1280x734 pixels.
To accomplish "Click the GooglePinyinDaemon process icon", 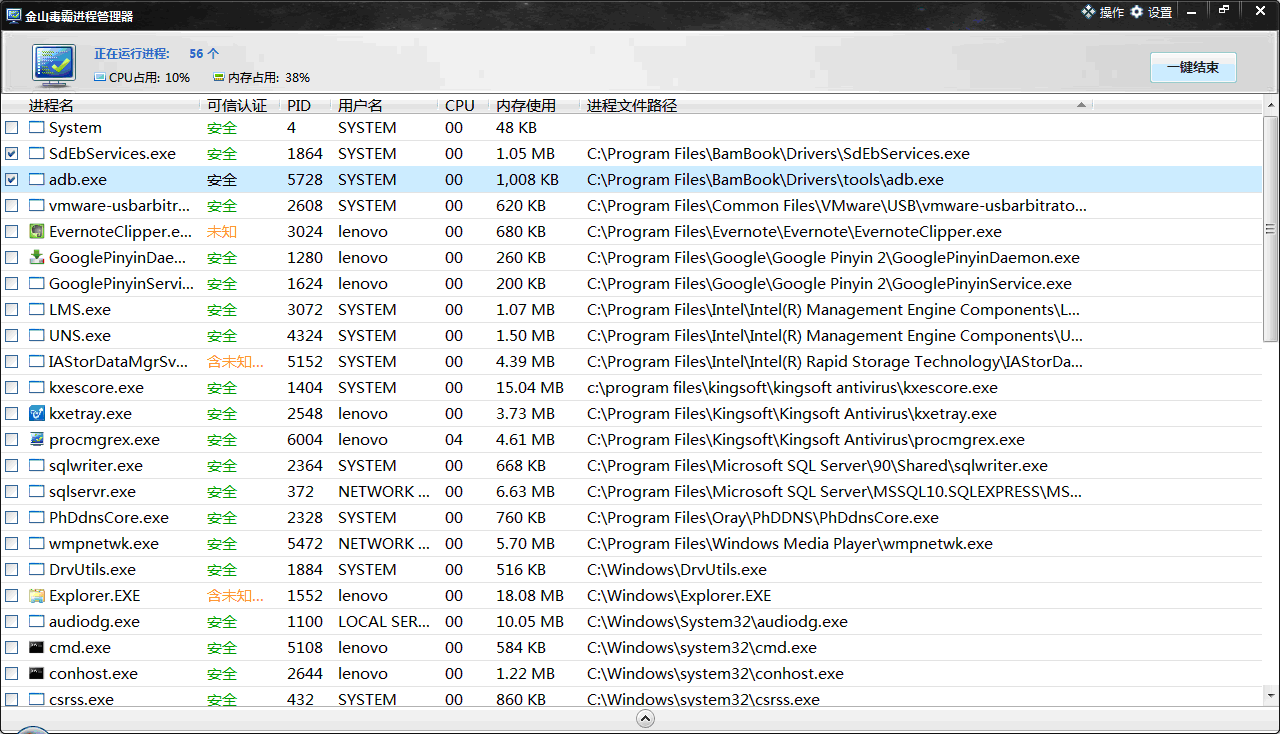I will coord(37,258).
